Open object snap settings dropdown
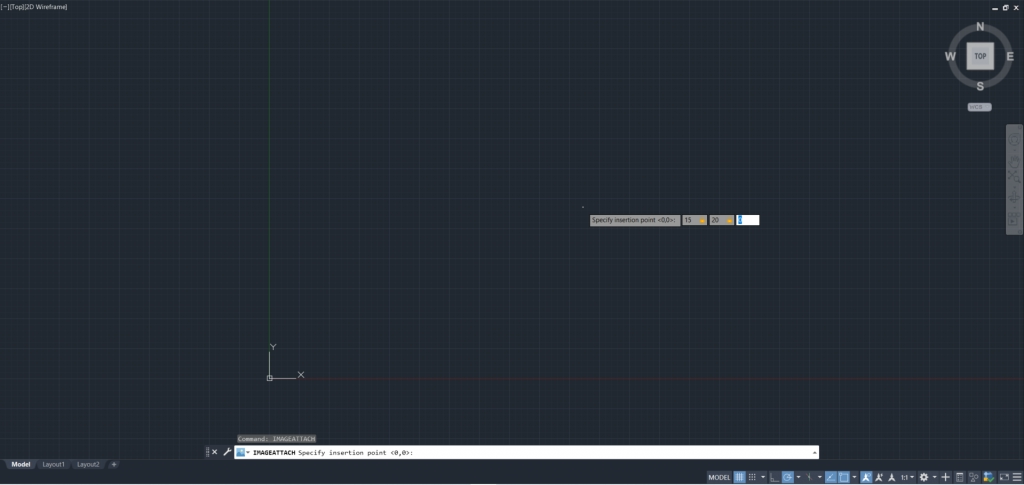Screen dimensions: 1024x485 854,477
